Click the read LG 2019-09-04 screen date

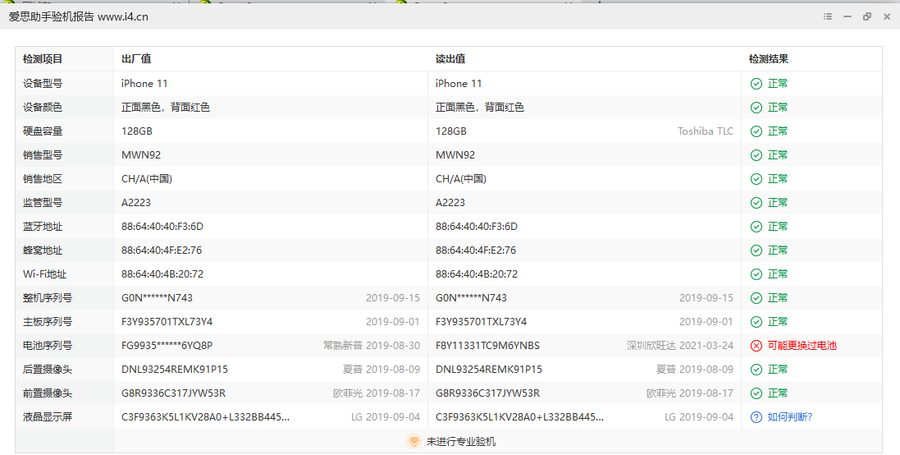tap(699, 417)
